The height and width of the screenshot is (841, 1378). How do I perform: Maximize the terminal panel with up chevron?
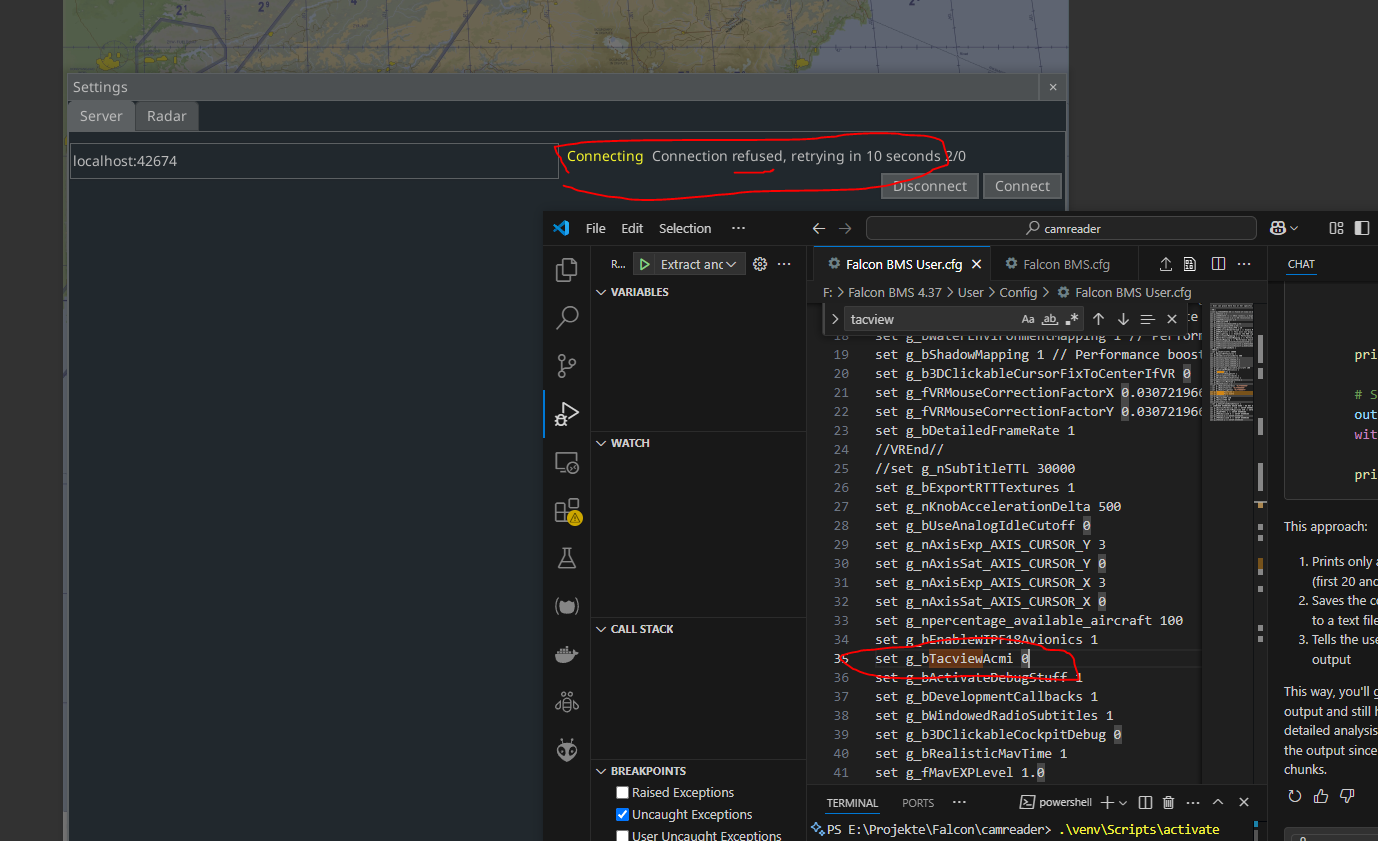(1218, 802)
